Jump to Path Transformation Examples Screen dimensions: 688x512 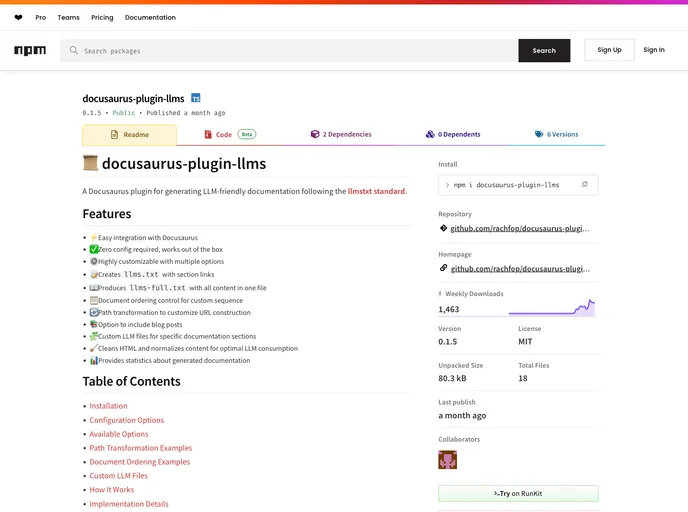141,448
